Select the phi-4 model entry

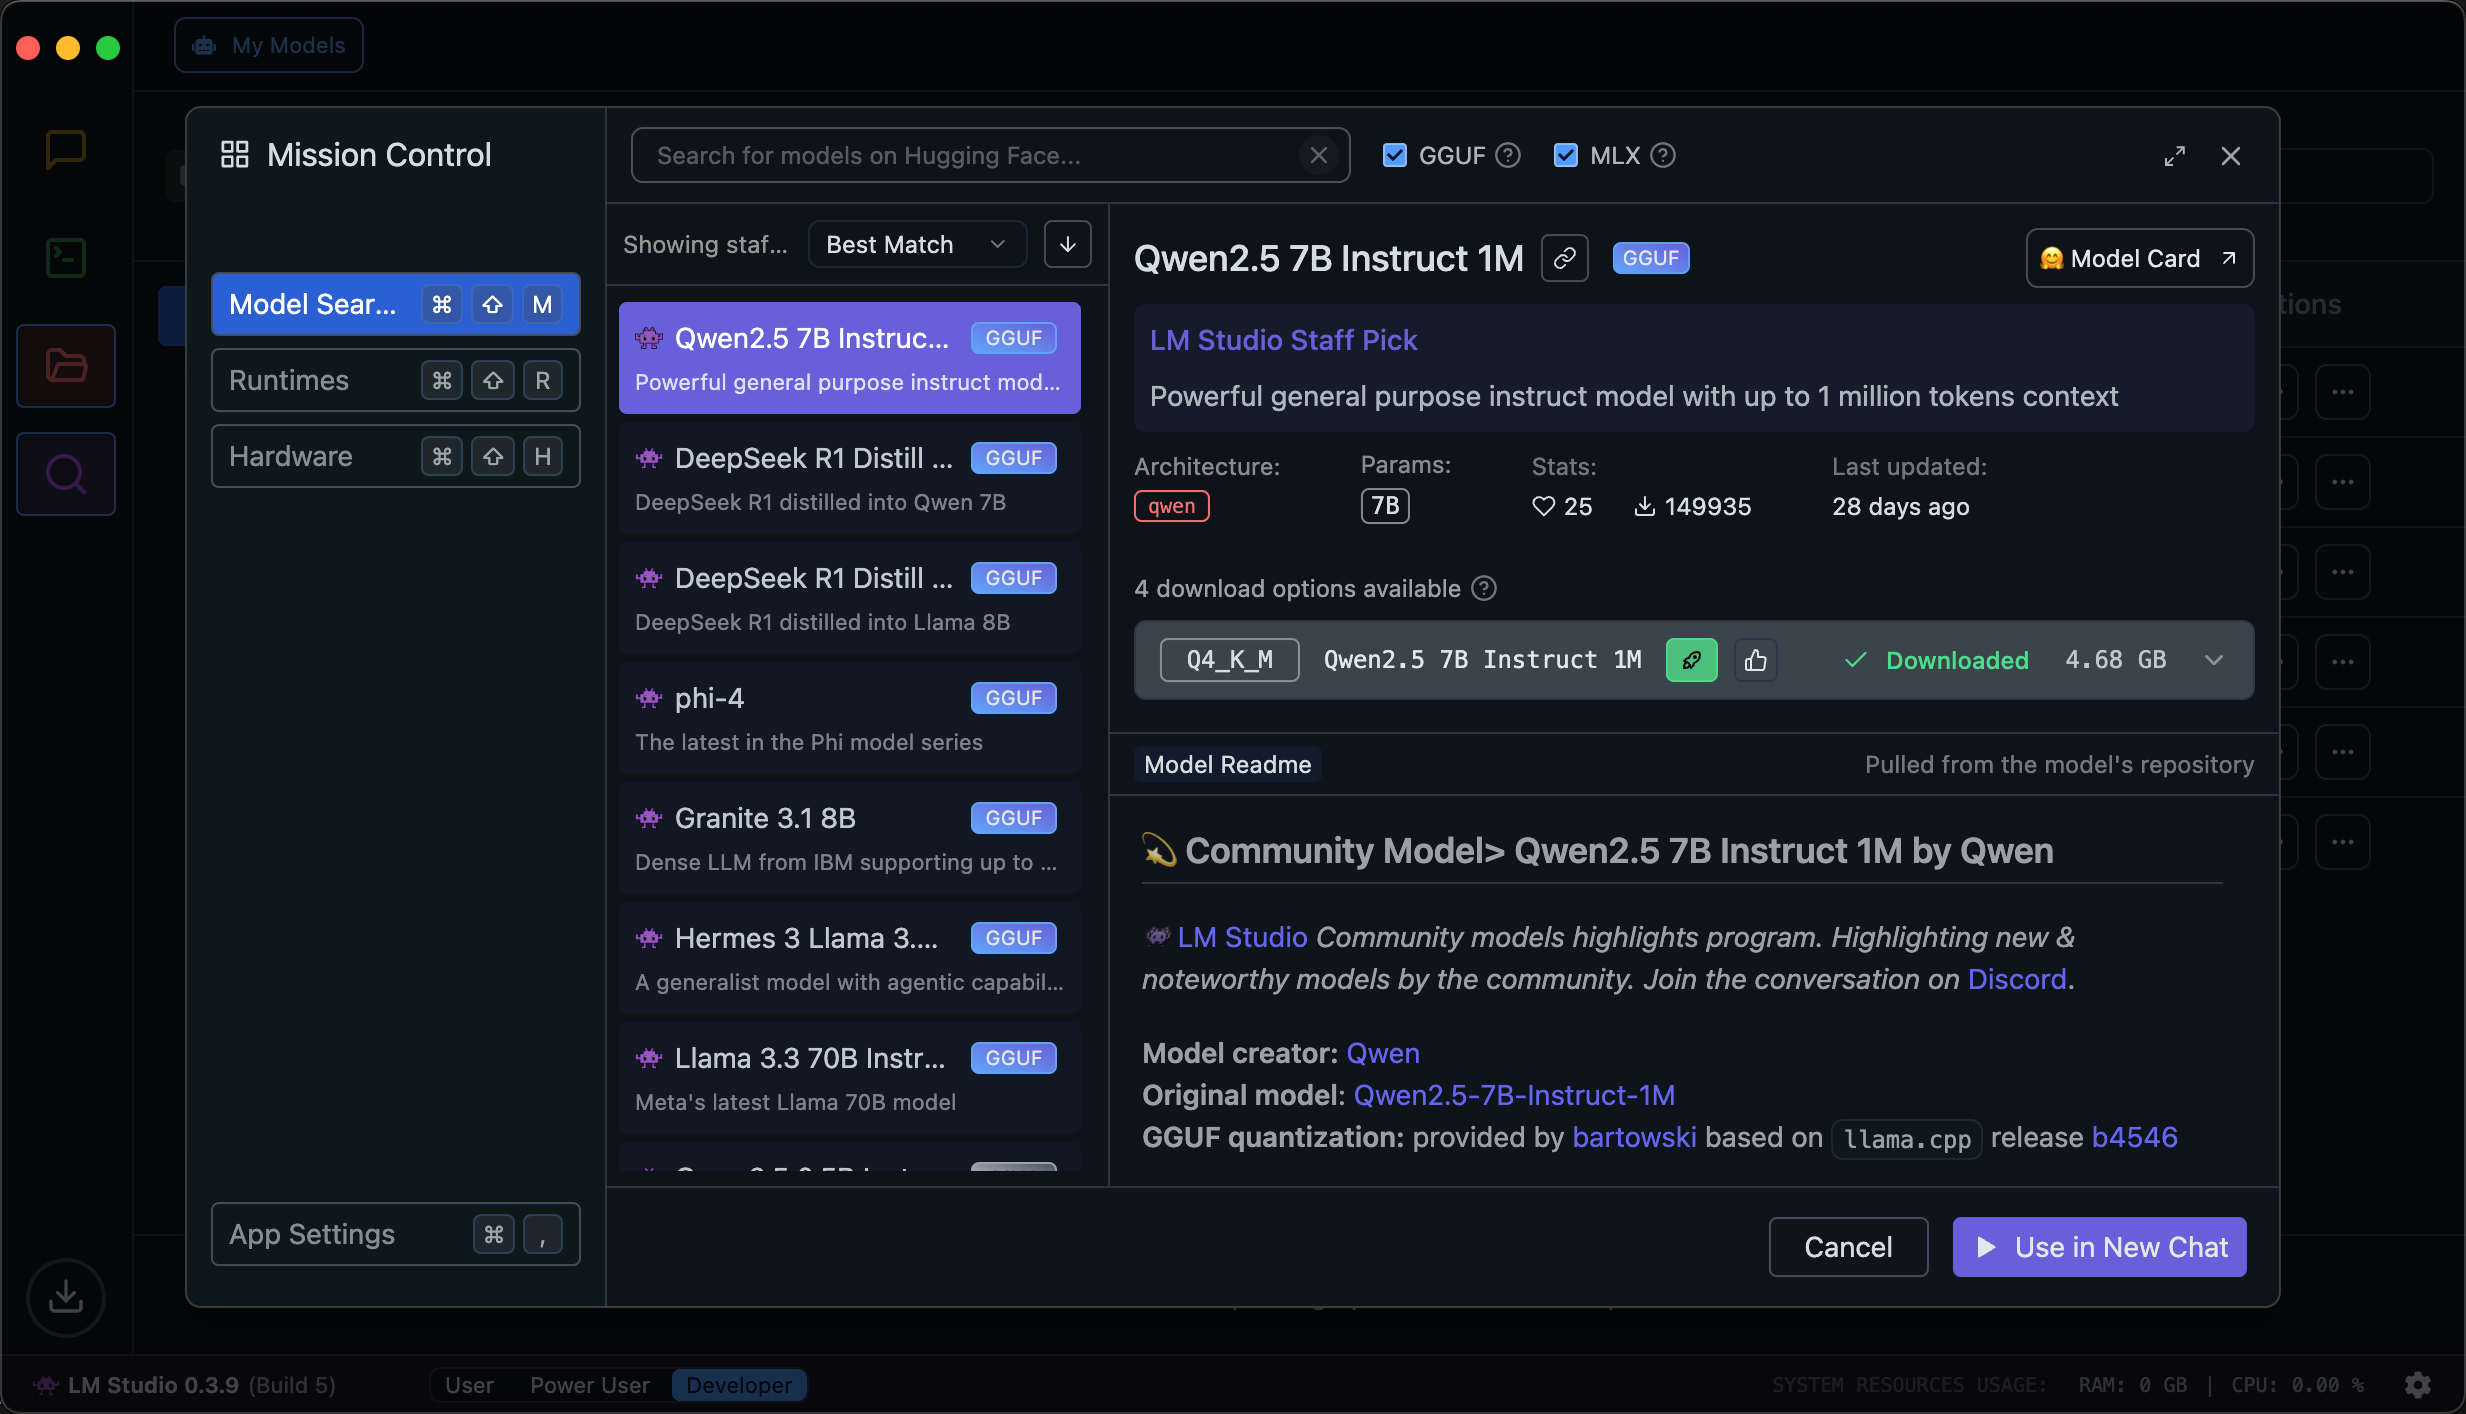click(x=850, y=718)
